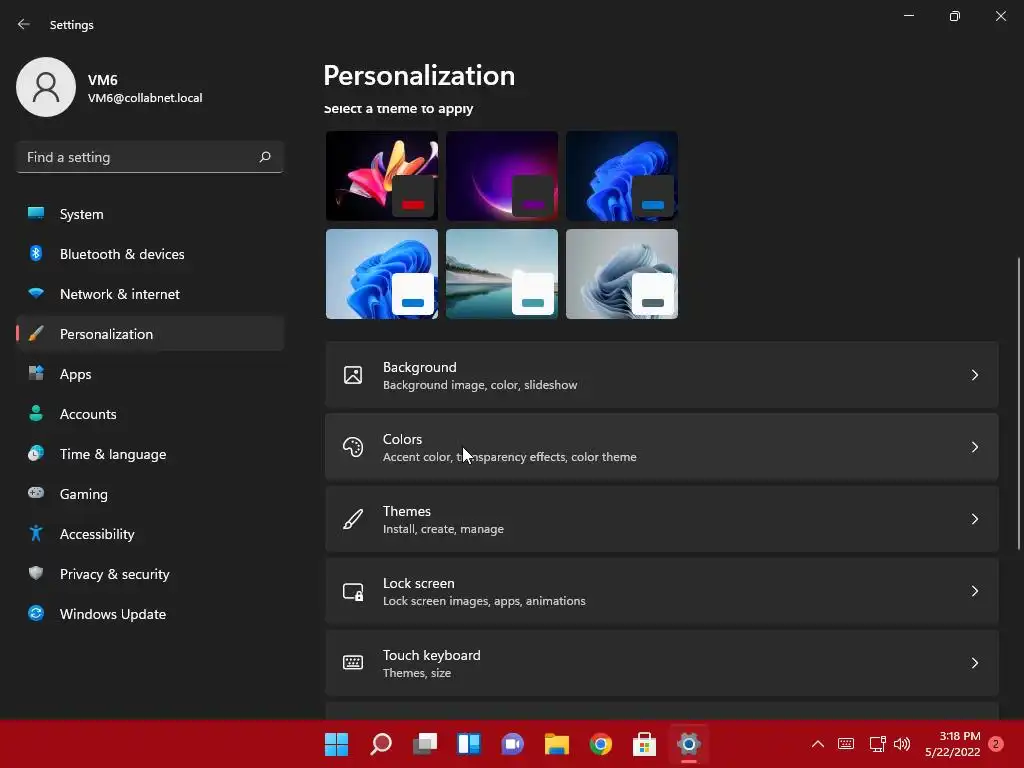Screen dimensions: 1024x768
Task: Open Privacy & security settings
Action: click(x=150, y=573)
